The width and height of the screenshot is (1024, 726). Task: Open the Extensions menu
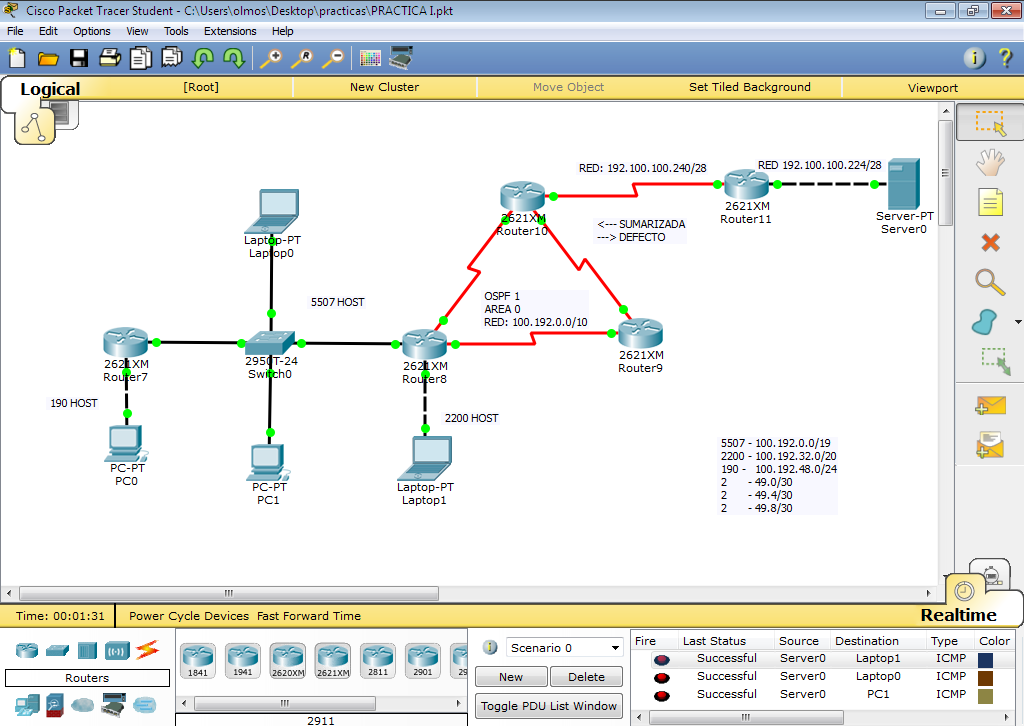(x=230, y=31)
